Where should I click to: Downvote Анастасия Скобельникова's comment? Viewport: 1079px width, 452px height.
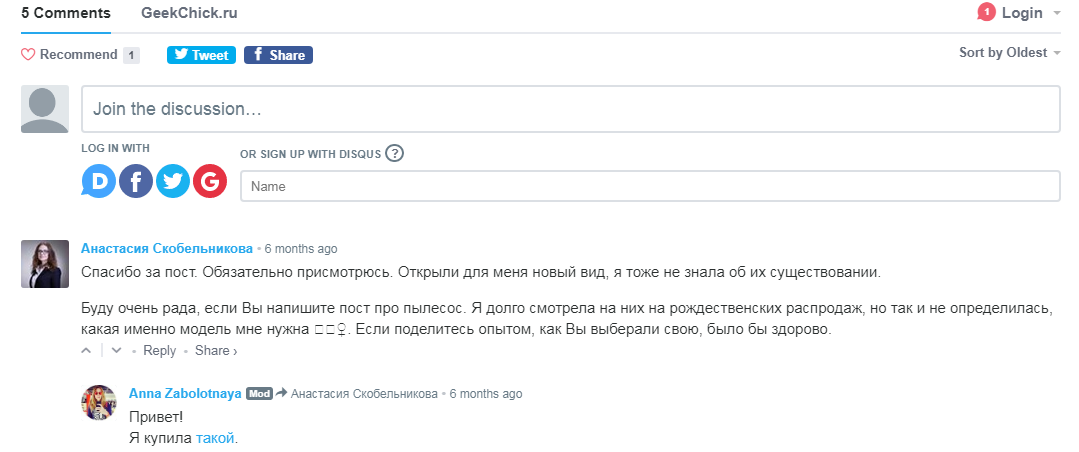pyautogui.click(x=116, y=350)
